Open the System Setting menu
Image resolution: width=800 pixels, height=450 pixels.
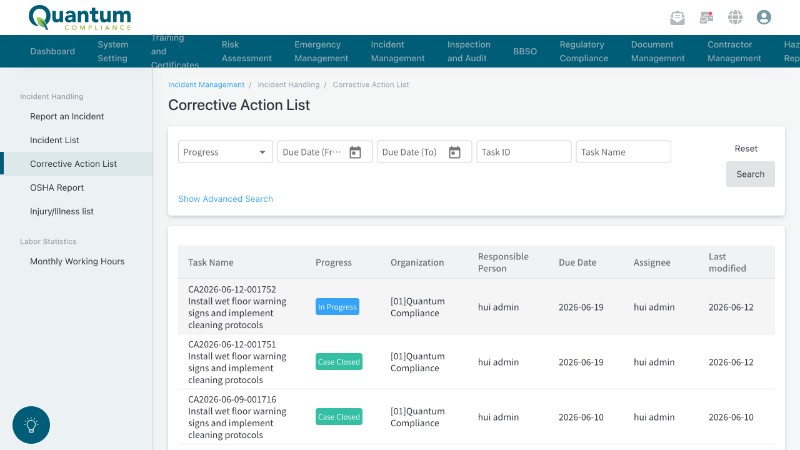point(113,52)
